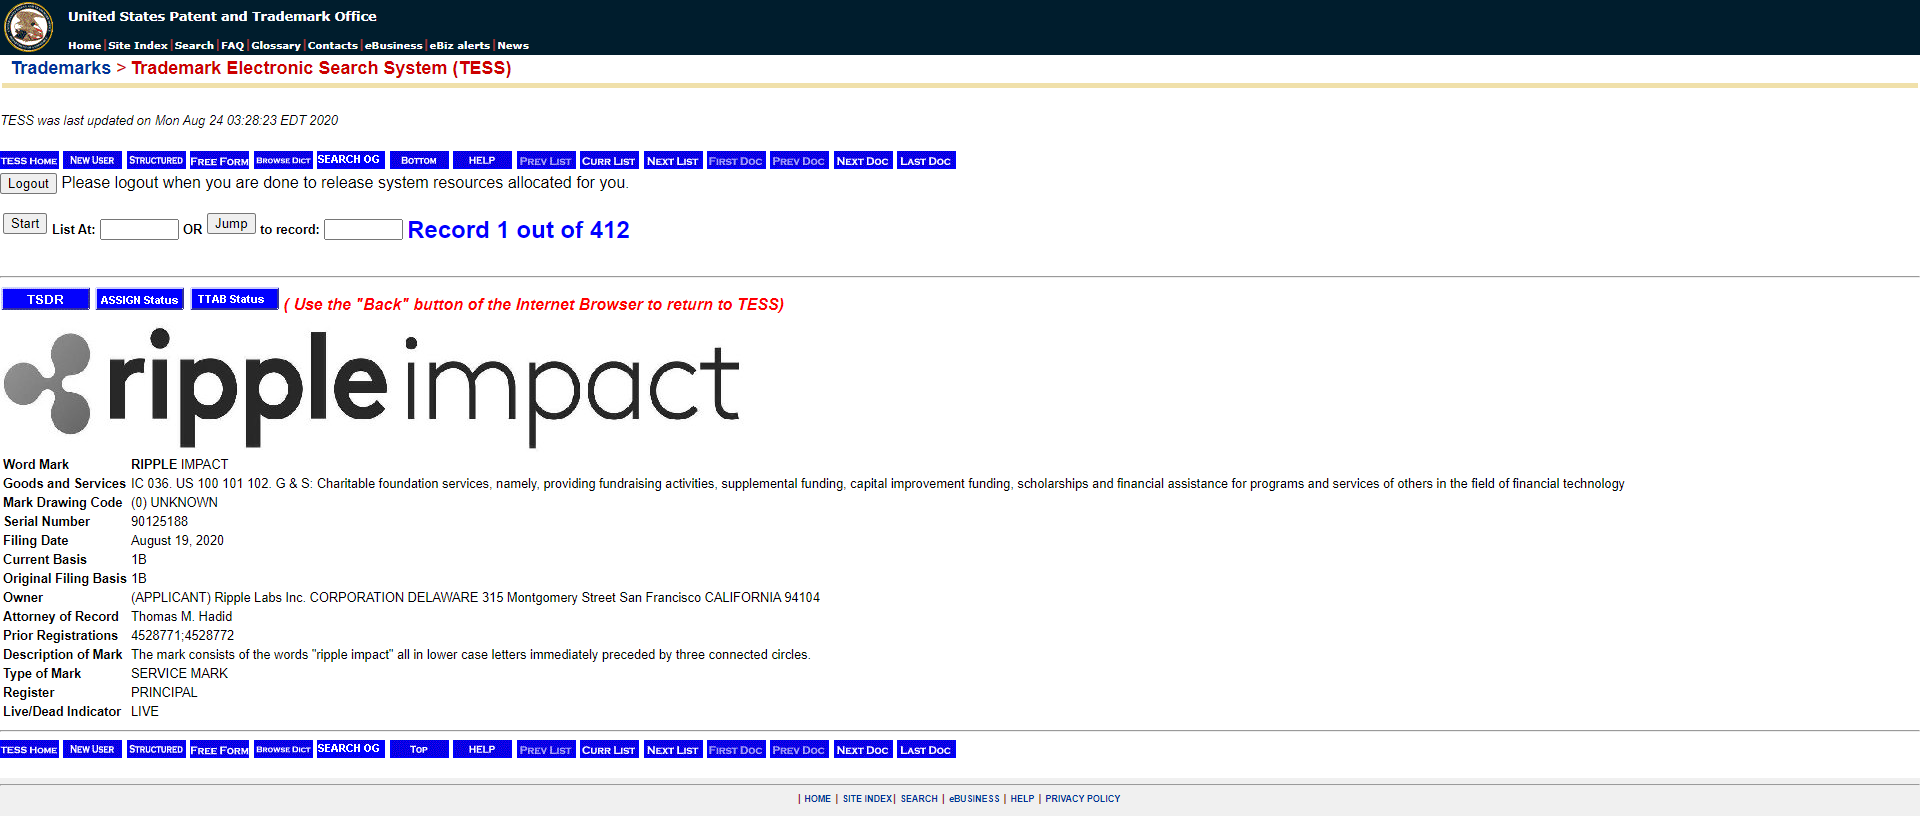This screenshot has height=816, width=1920.
Task: Open top Structured search button
Action: click(x=156, y=160)
